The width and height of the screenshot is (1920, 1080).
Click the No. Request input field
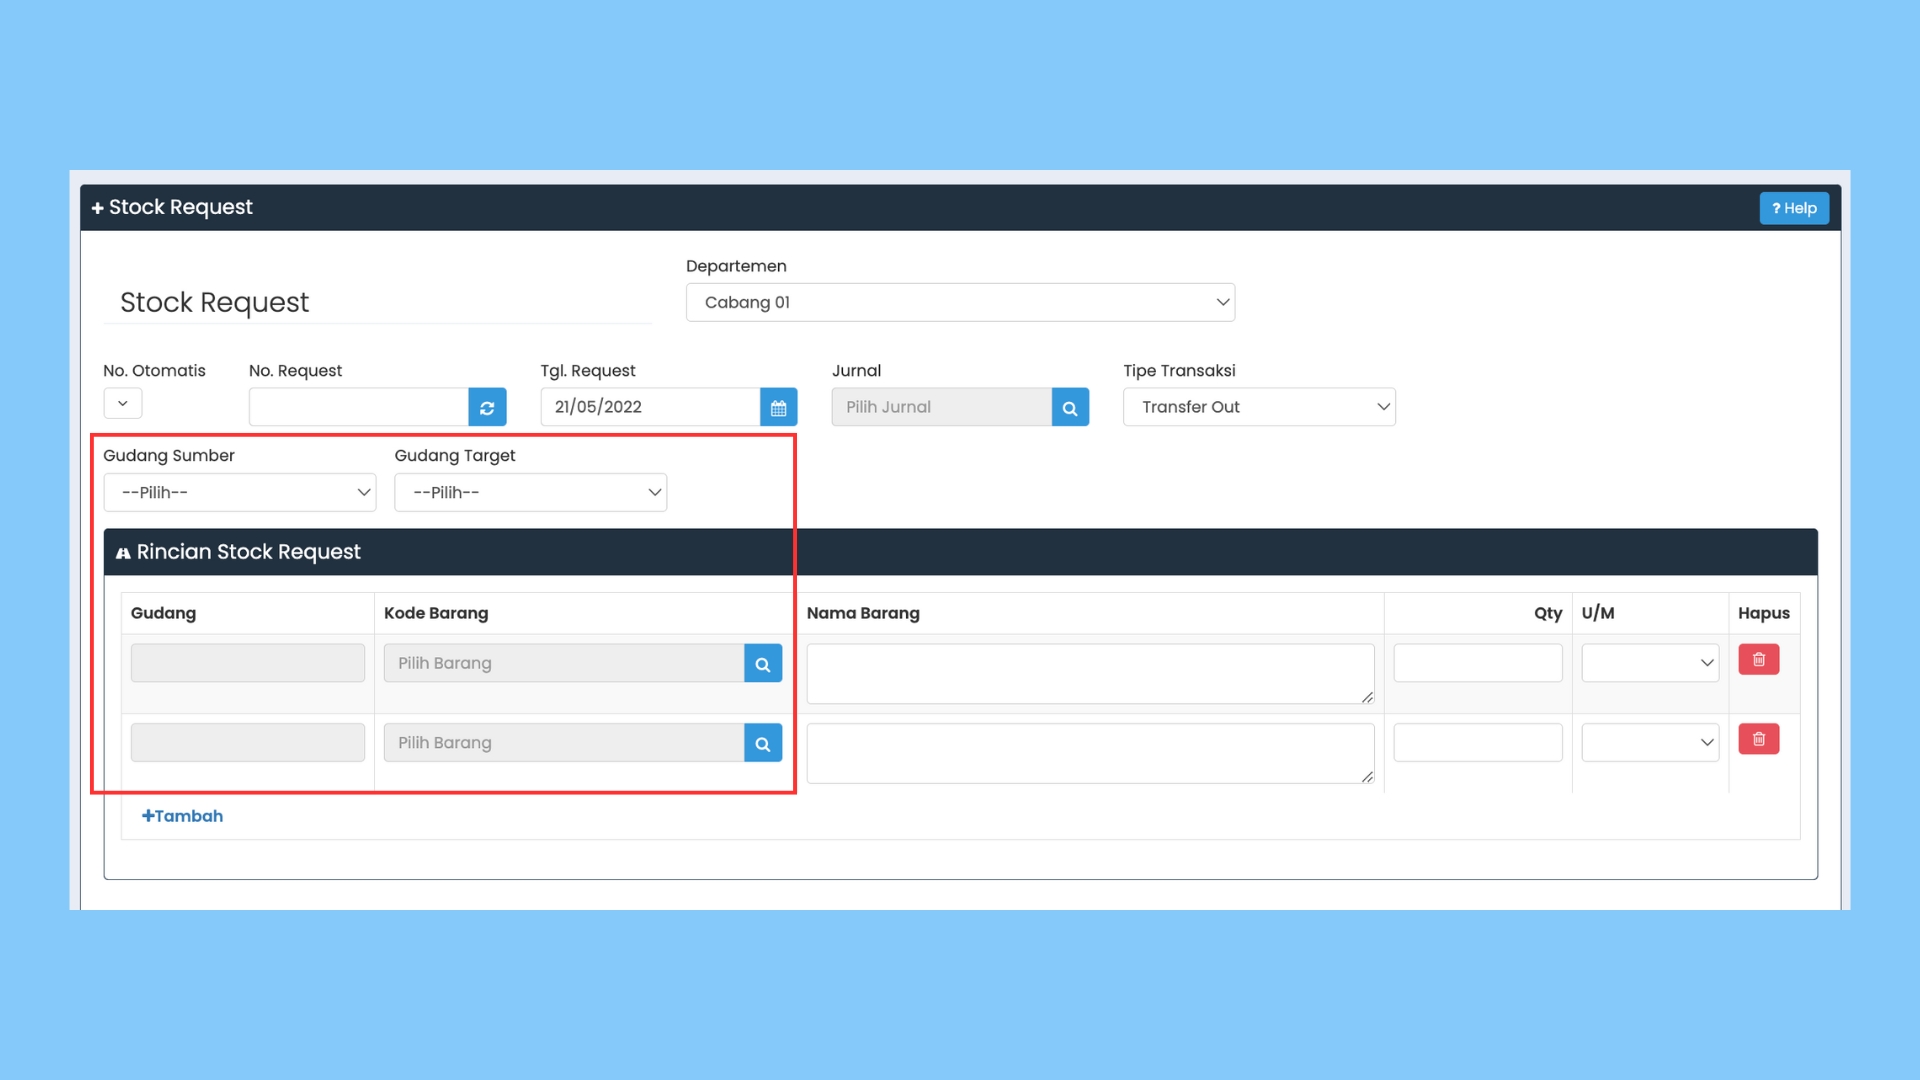pyautogui.click(x=359, y=407)
